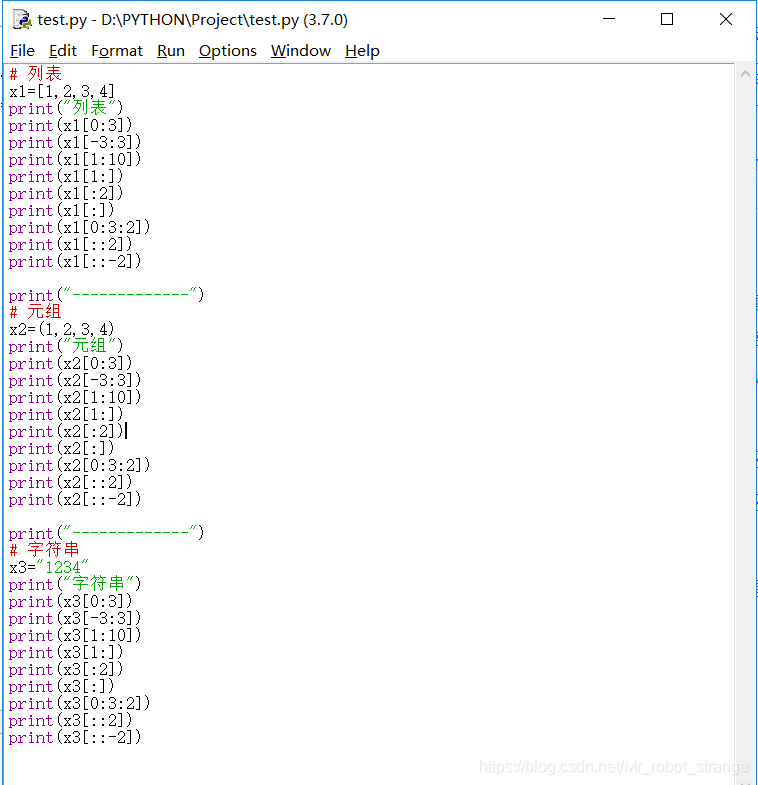
Task: Click the line print(x3[0:3])
Action: tap(70, 601)
